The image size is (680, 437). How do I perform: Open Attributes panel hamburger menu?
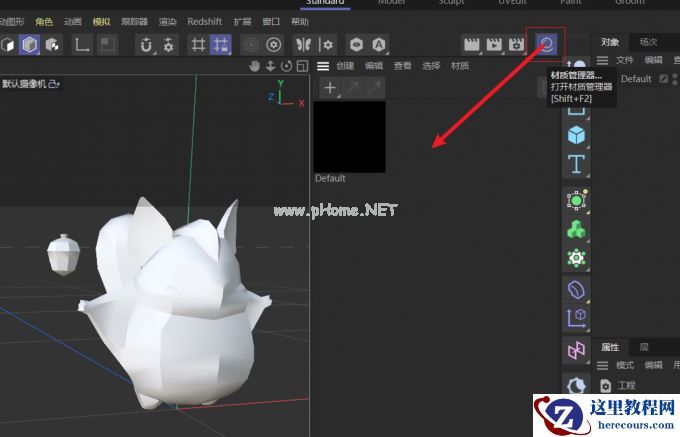point(602,365)
